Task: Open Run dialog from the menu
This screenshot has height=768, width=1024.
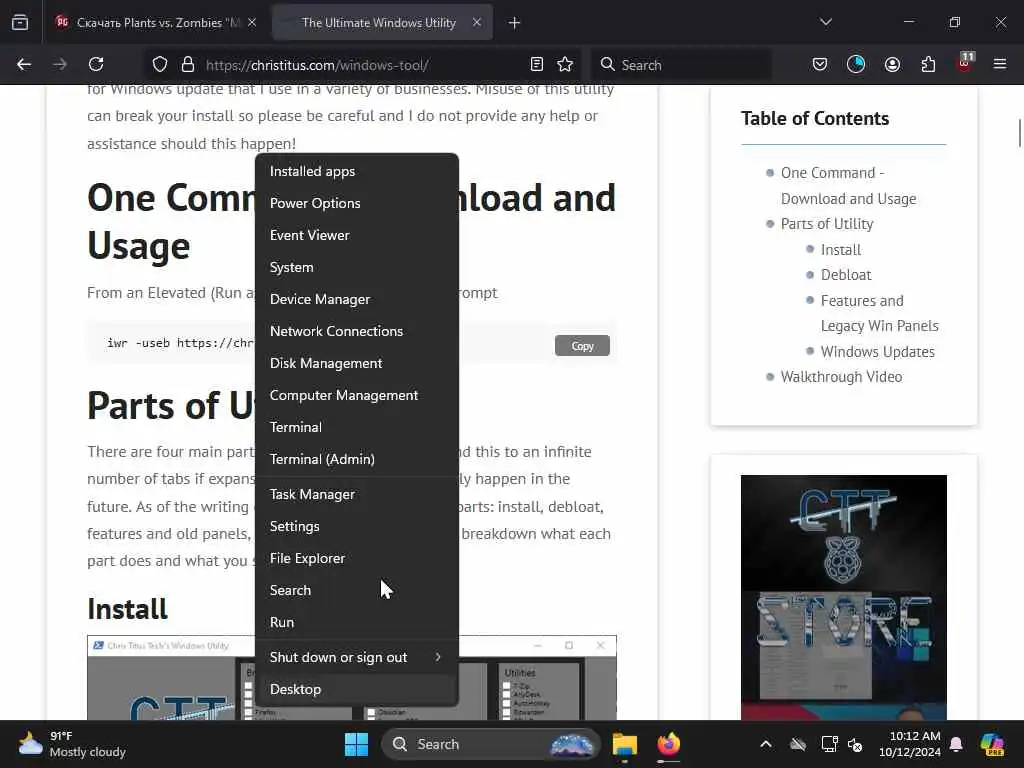Action: tap(357, 622)
